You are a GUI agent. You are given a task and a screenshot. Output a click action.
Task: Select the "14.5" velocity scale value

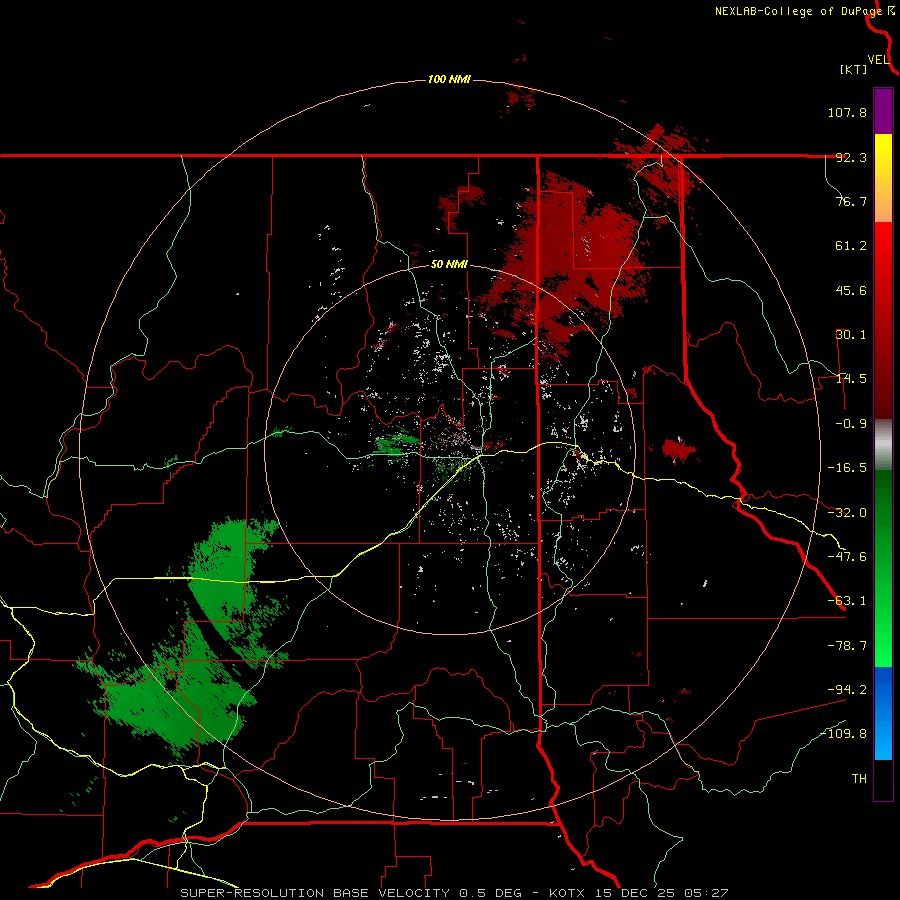(851, 379)
